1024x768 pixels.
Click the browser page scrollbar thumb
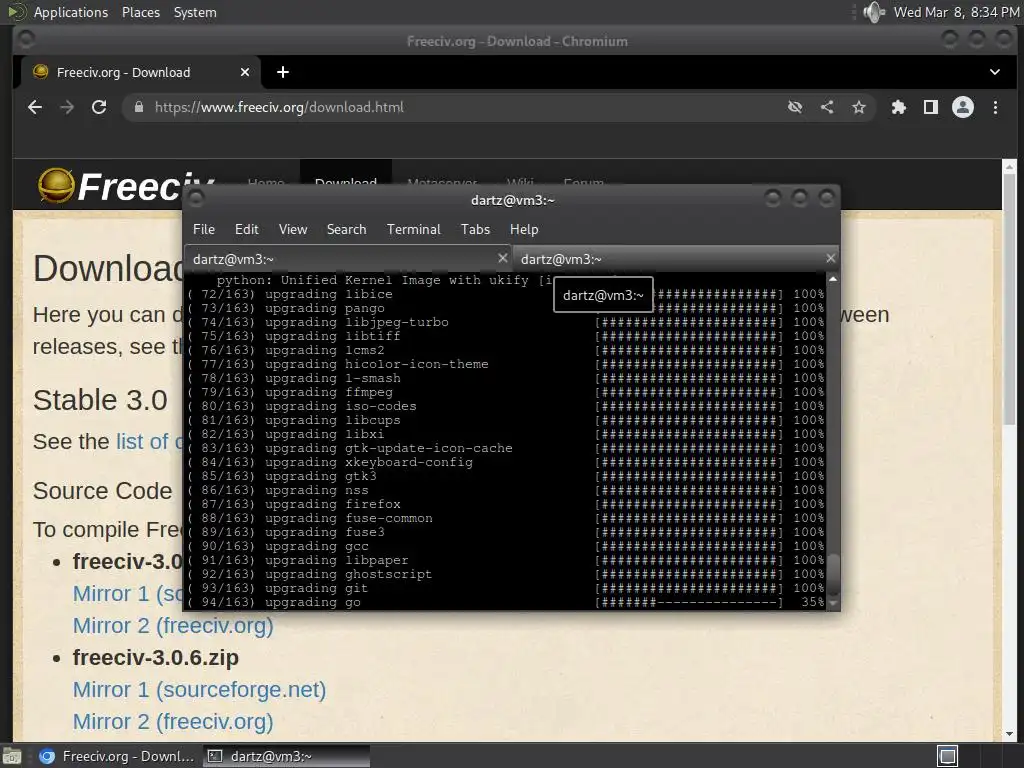pyautogui.click(x=1009, y=297)
